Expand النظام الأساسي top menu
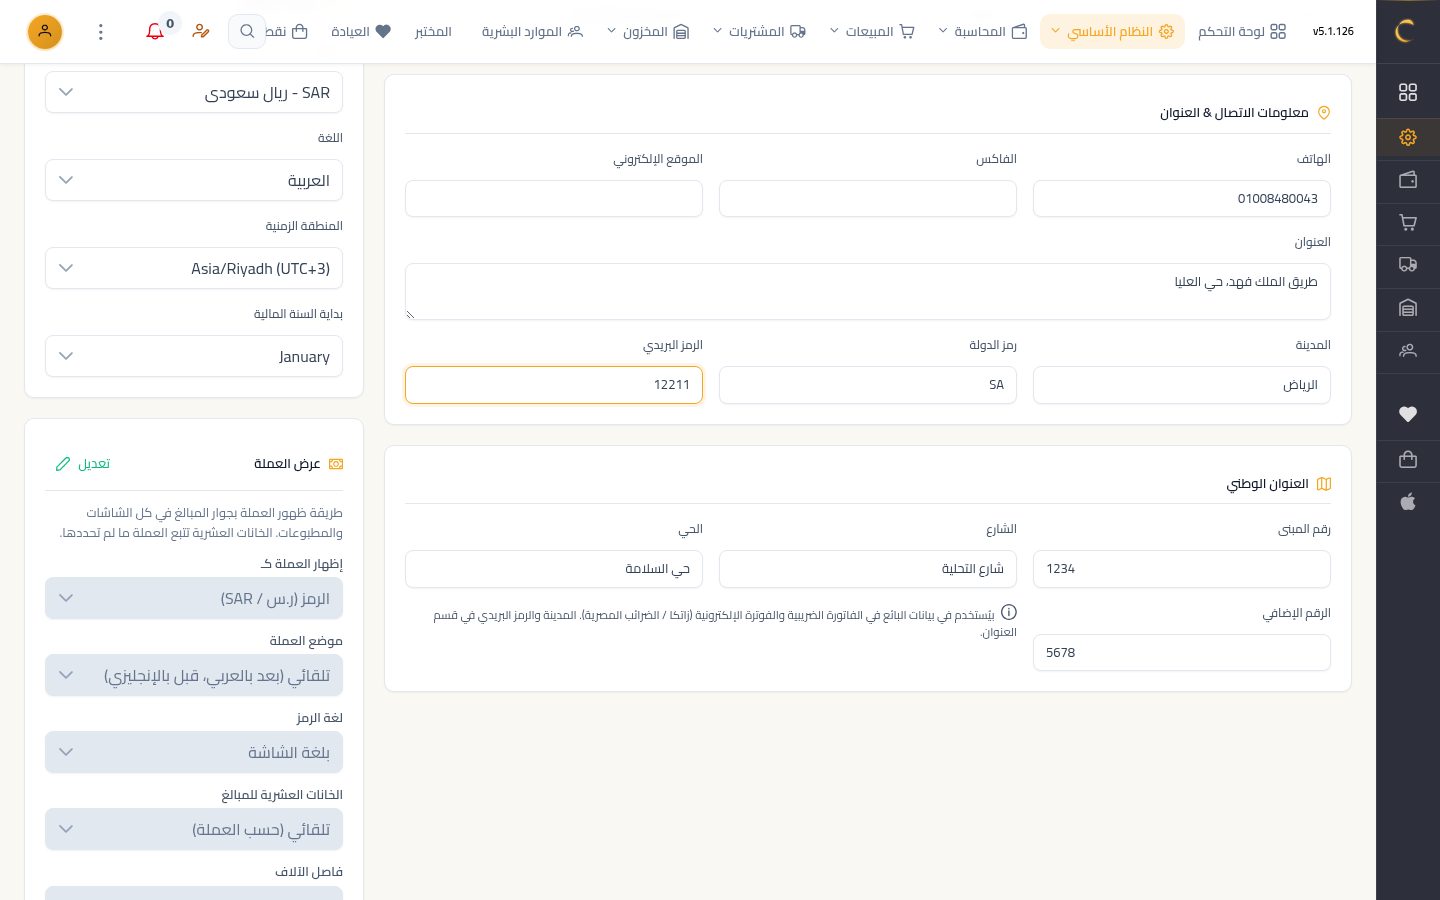1440x900 pixels. tap(1112, 32)
